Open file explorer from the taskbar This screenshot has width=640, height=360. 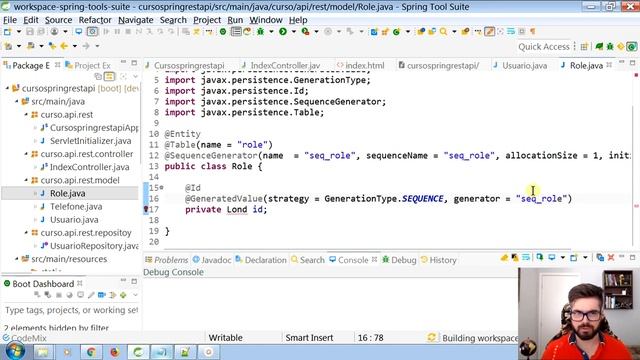coord(43,352)
